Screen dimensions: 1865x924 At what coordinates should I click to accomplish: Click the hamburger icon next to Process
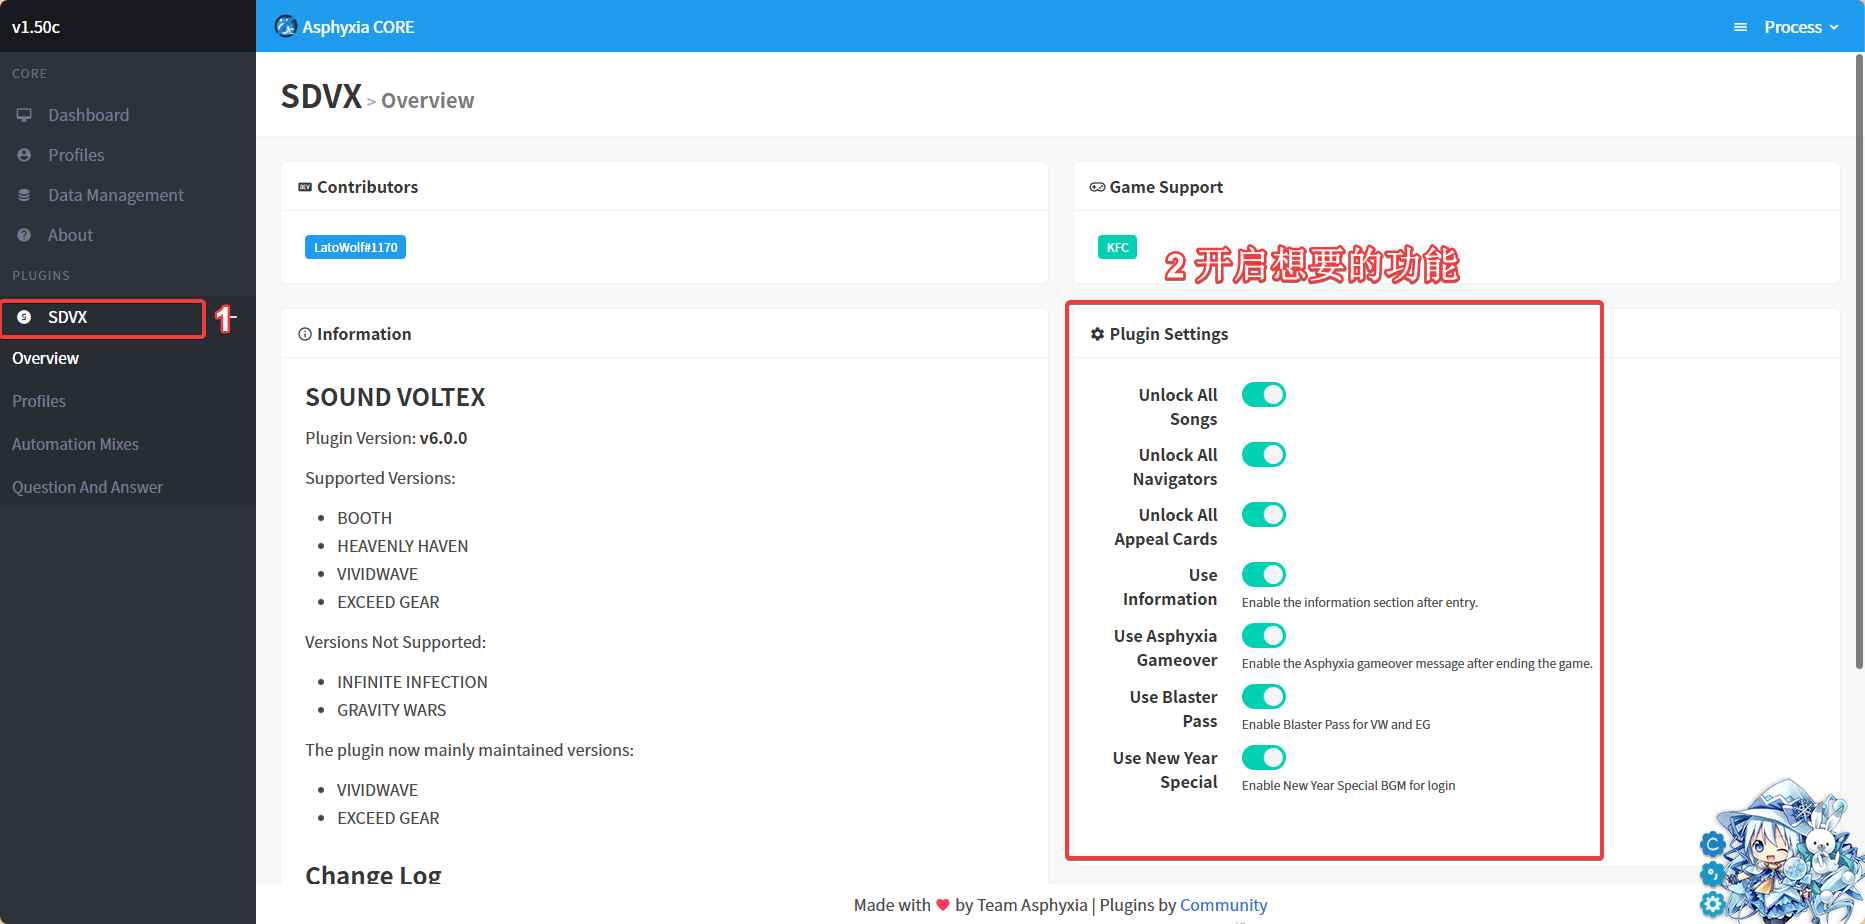[1740, 27]
